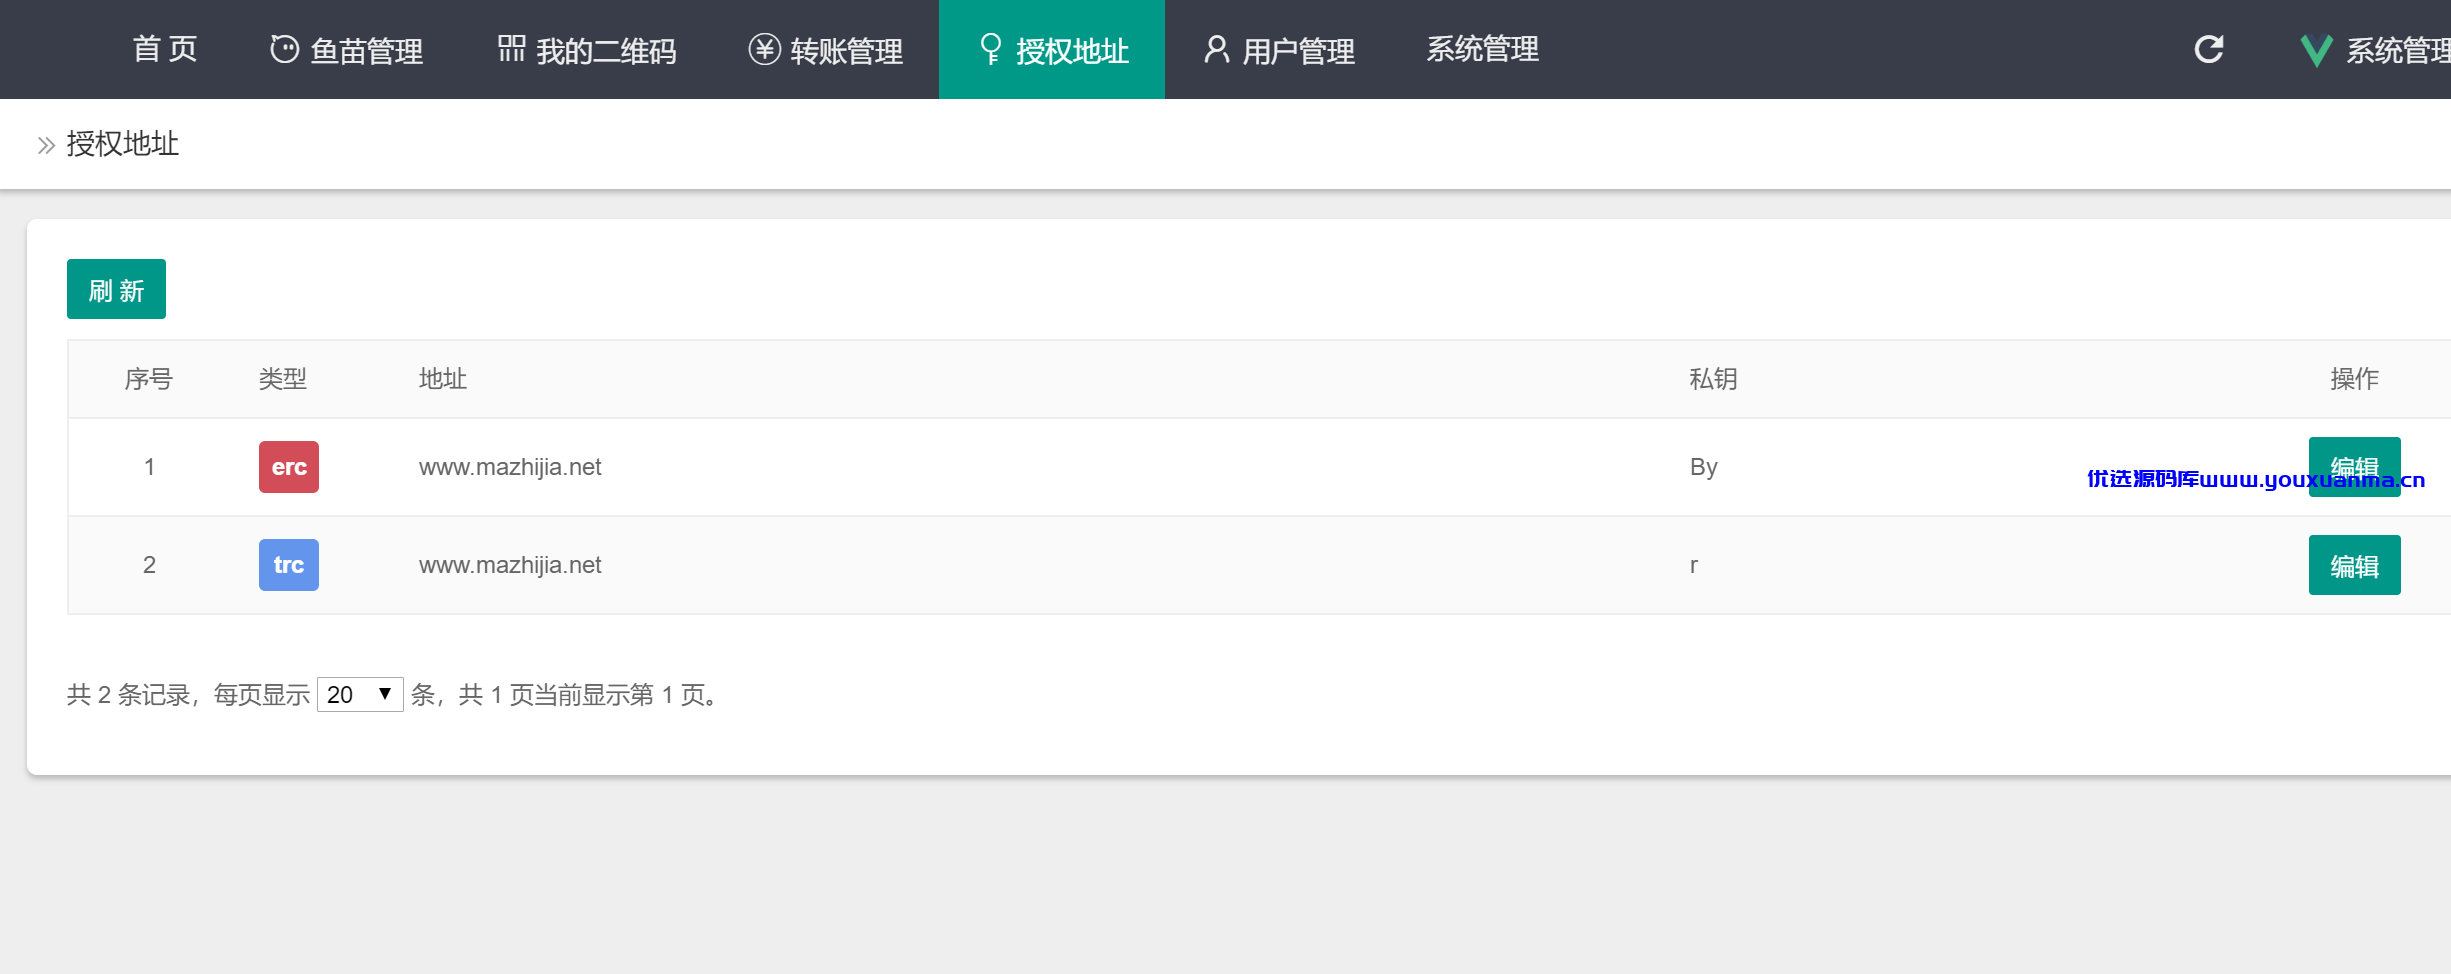Open the 首页 menu item
Viewport: 2451px width, 974px height.
165,49
